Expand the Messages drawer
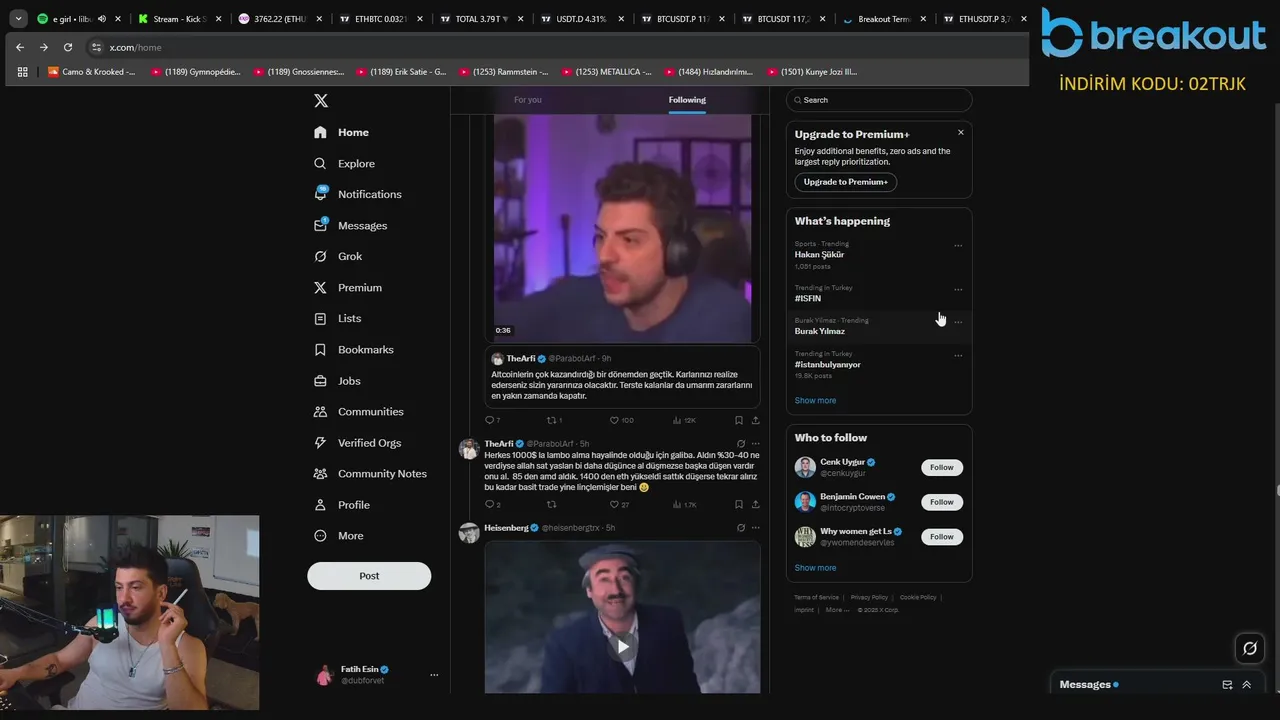The height and width of the screenshot is (720, 1280). point(1246,685)
